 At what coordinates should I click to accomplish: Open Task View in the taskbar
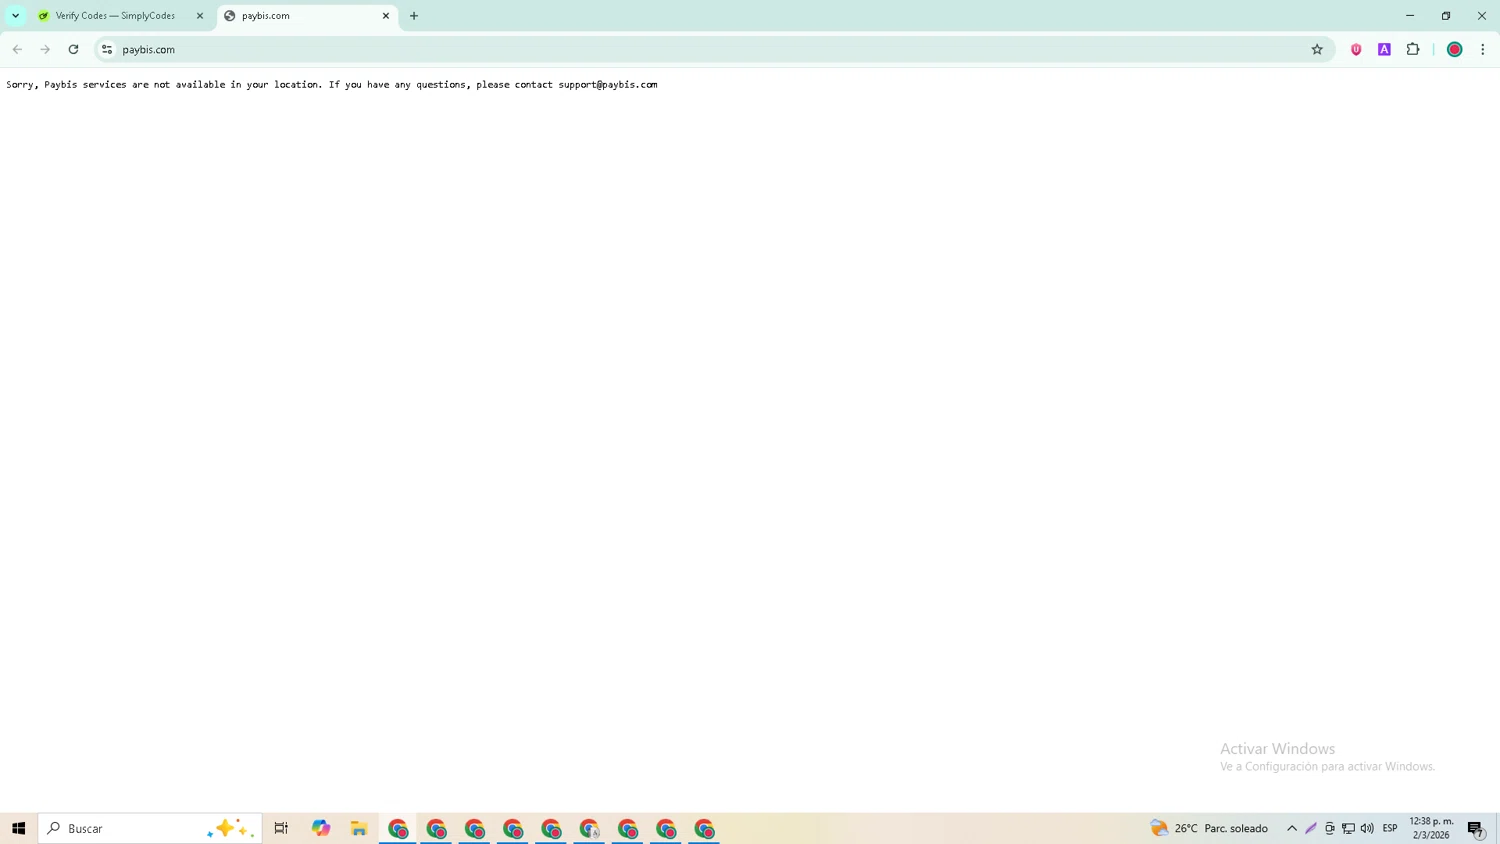[x=281, y=828]
